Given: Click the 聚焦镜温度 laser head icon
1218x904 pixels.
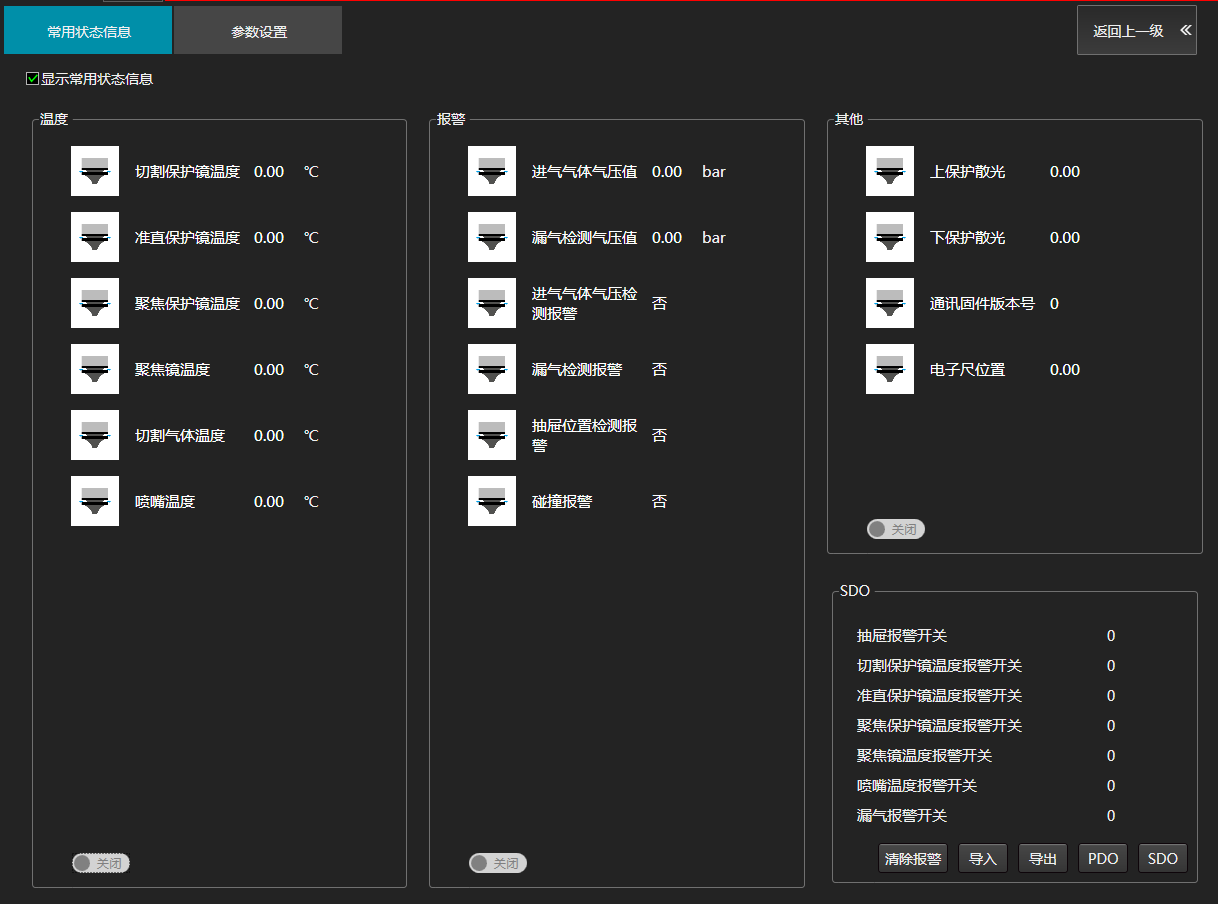Looking at the screenshot, I should tap(95, 369).
